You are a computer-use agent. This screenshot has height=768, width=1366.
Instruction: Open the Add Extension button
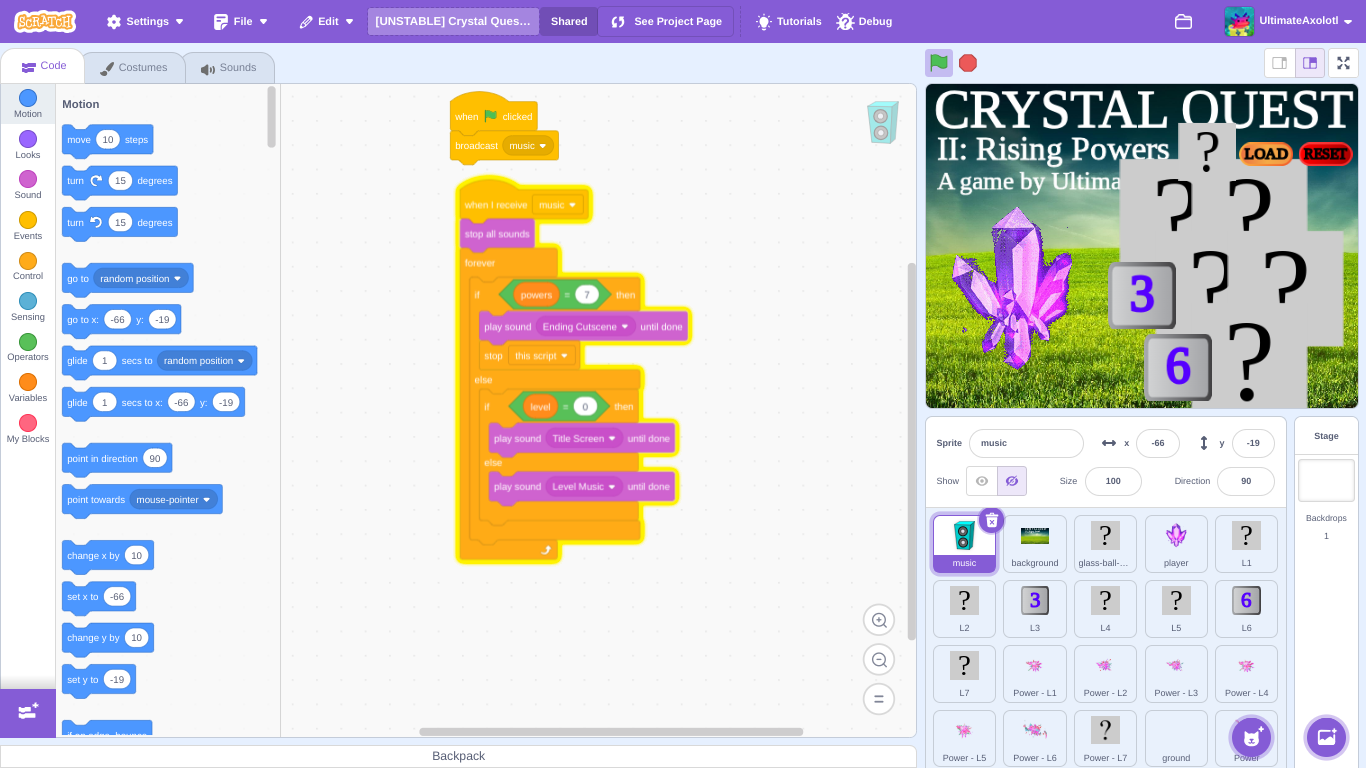tap(28, 712)
